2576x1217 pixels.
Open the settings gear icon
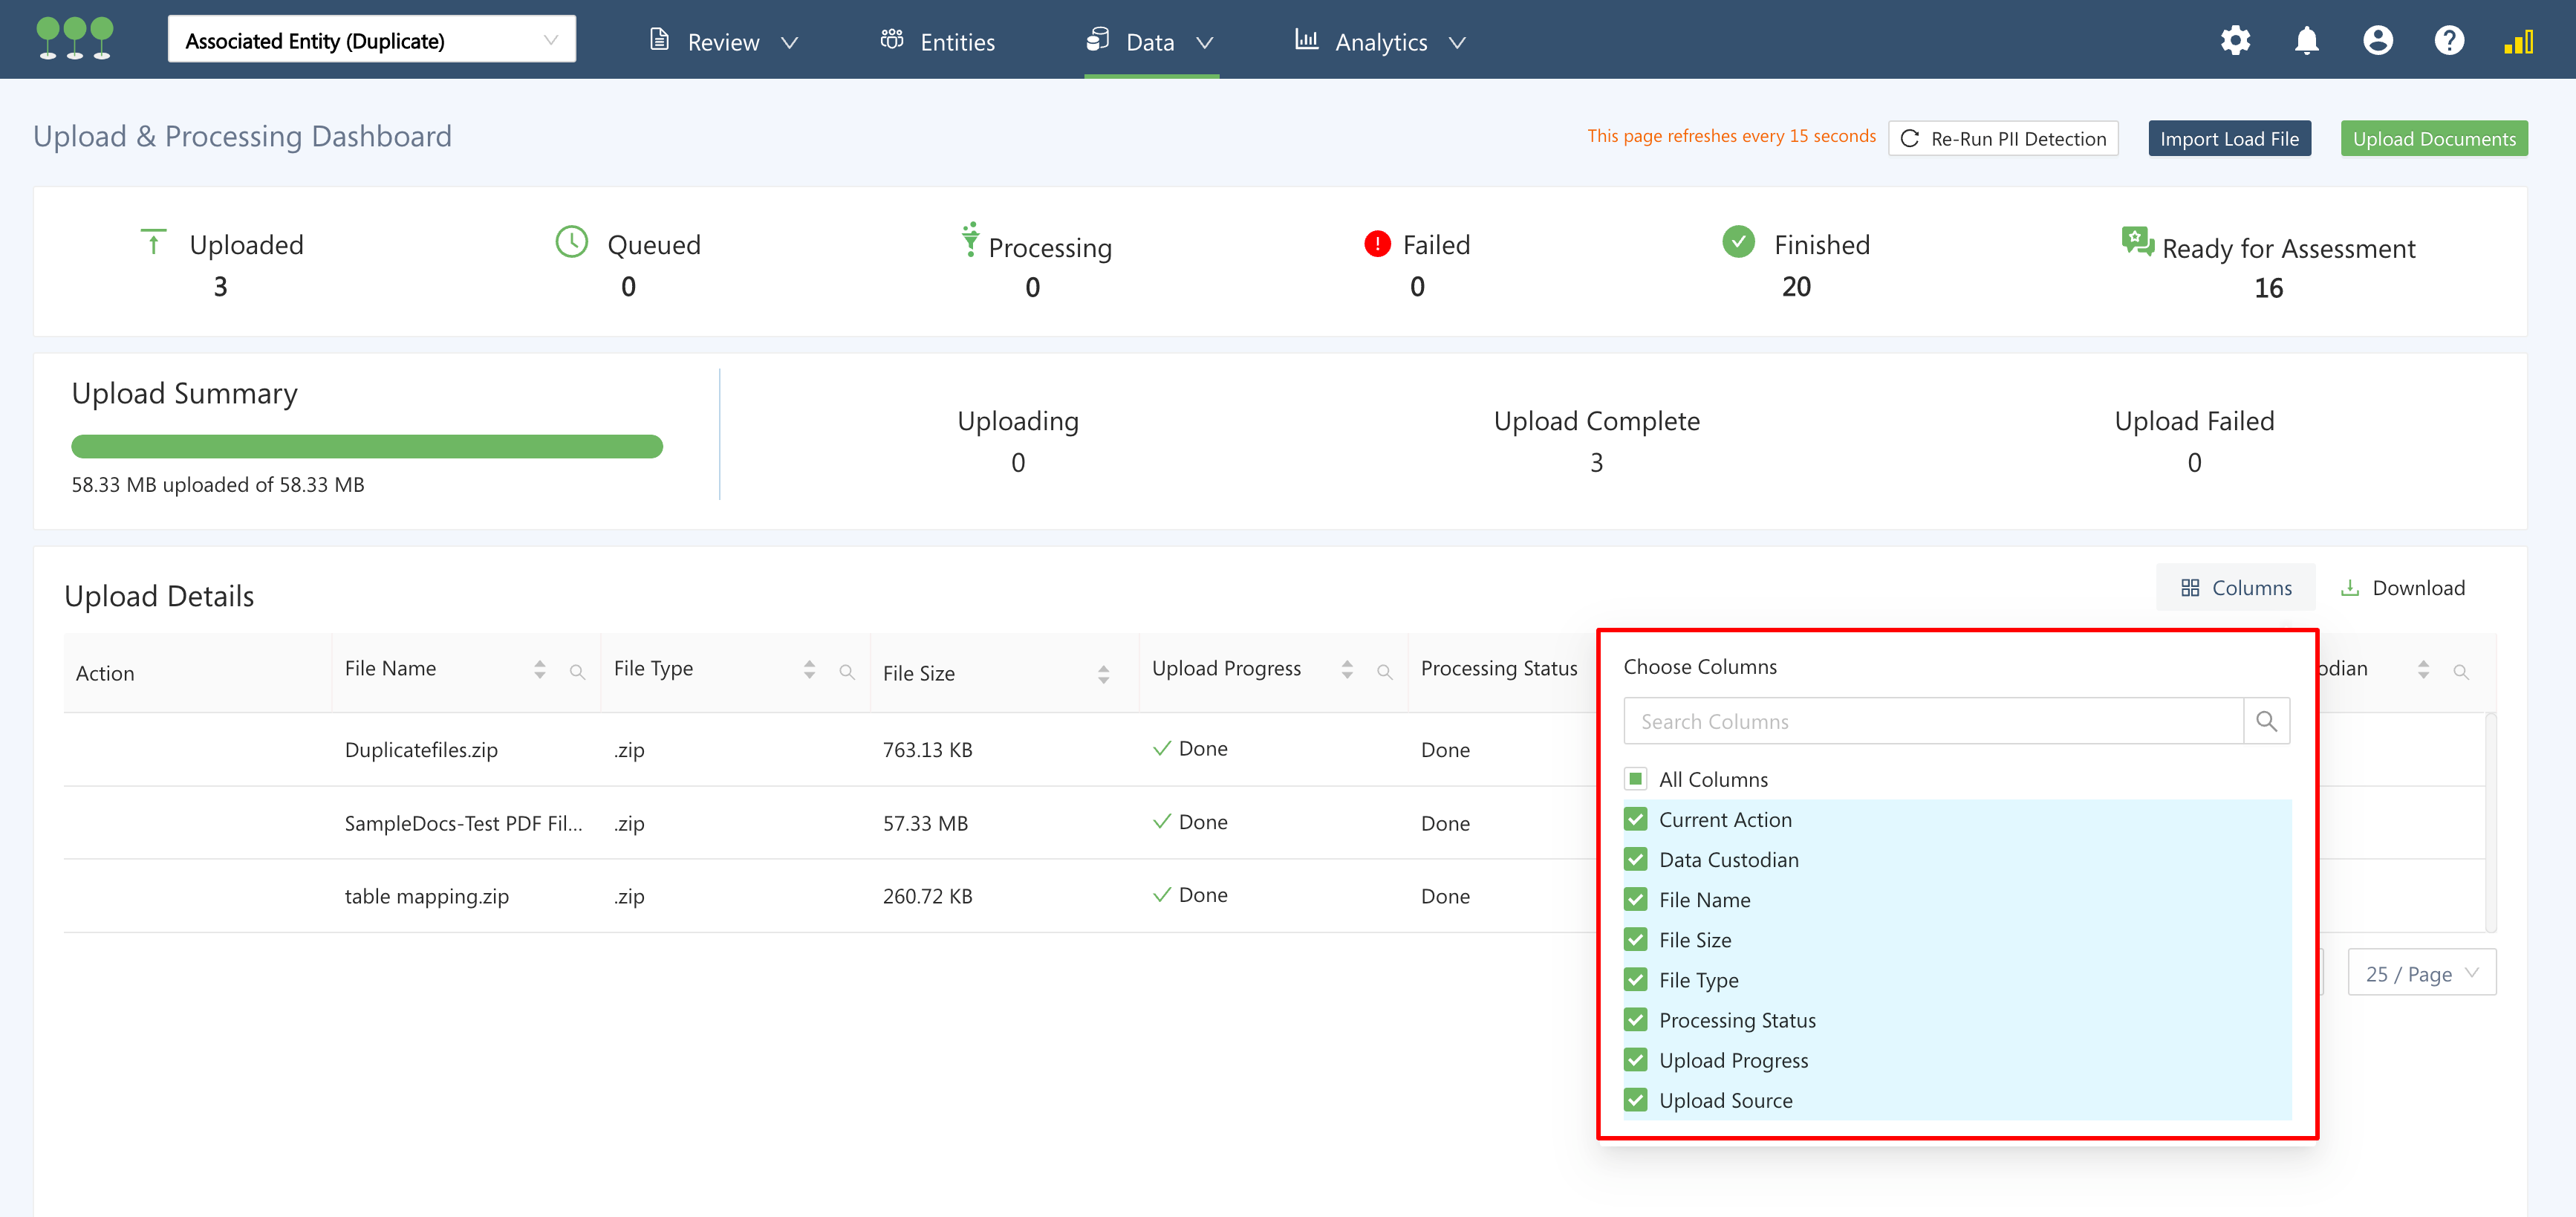[x=2235, y=41]
